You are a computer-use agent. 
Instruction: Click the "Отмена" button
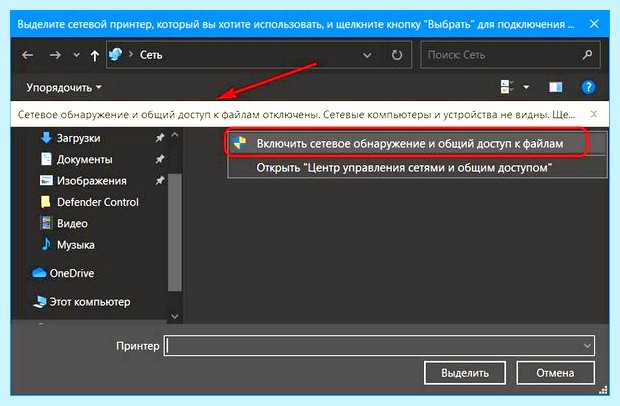click(x=555, y=373)
